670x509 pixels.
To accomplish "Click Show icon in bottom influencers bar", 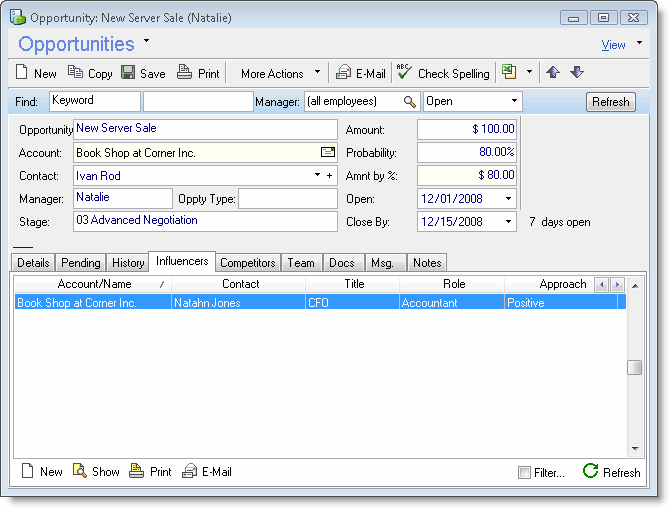I will pyautogui.click(x=80, y=471).
